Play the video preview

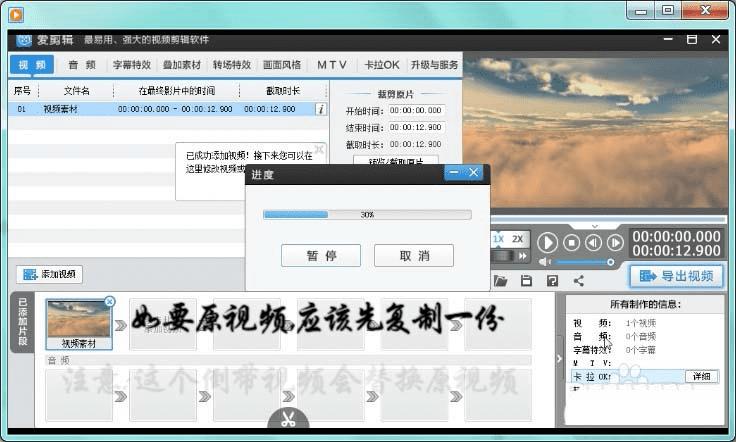(x=547, y=243)
